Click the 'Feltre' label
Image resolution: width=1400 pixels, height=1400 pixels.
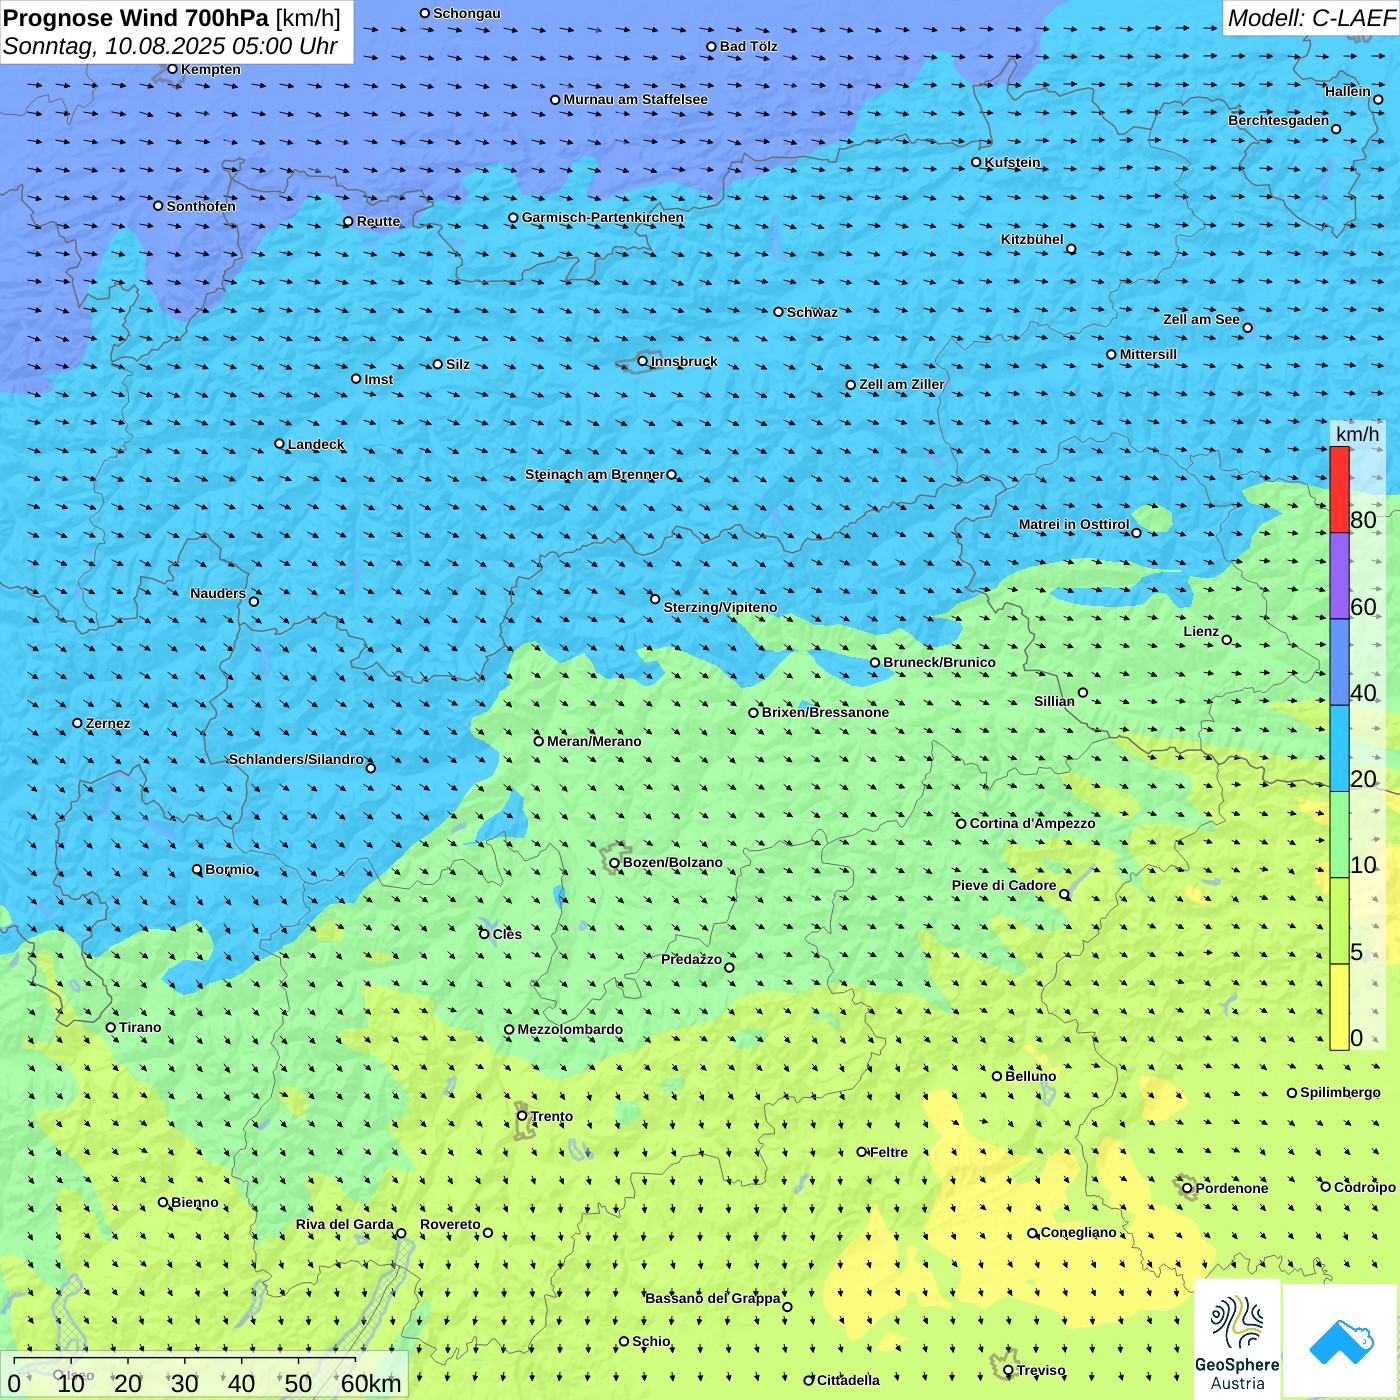[x=889, y=1152]
